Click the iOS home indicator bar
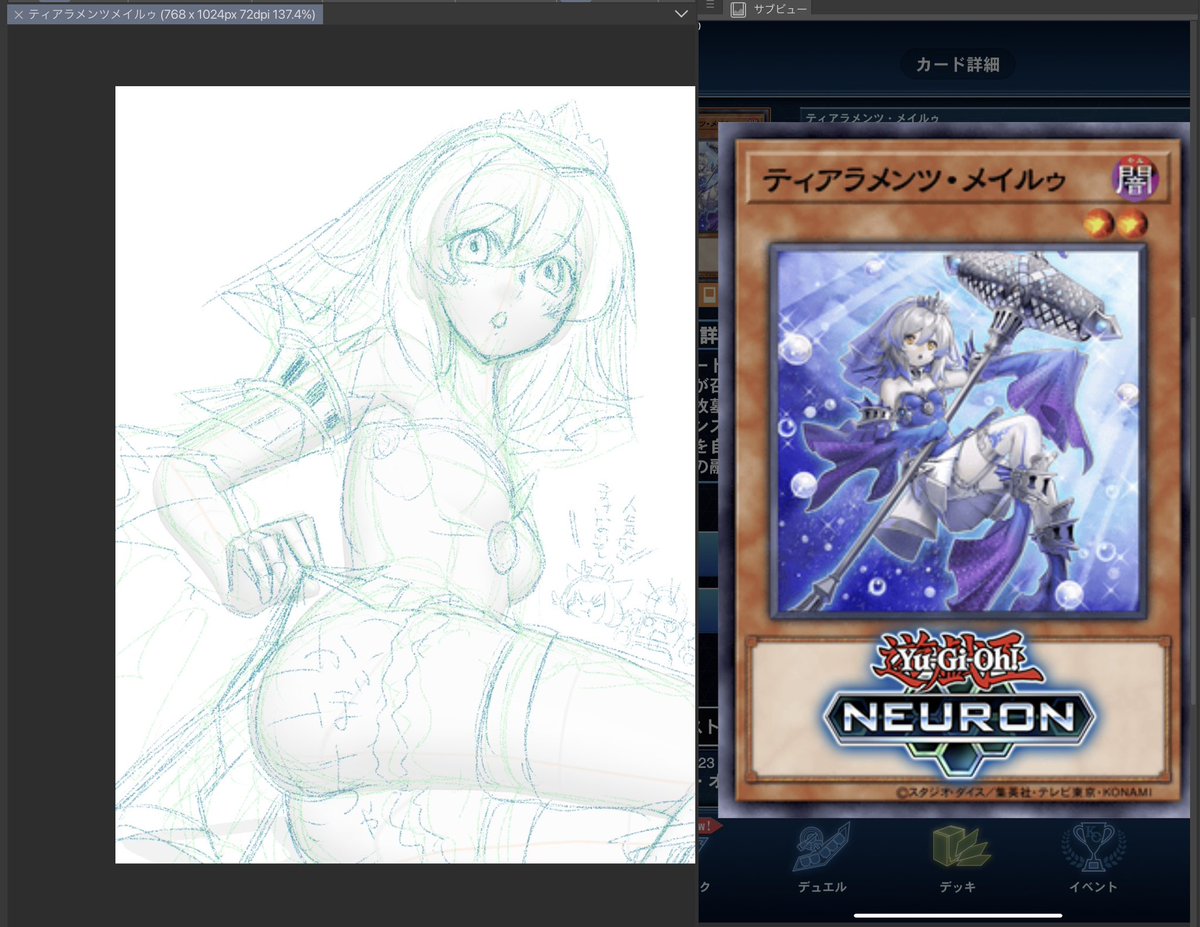The height and width of the screenshot is (927, 1200). click(957, 916)
